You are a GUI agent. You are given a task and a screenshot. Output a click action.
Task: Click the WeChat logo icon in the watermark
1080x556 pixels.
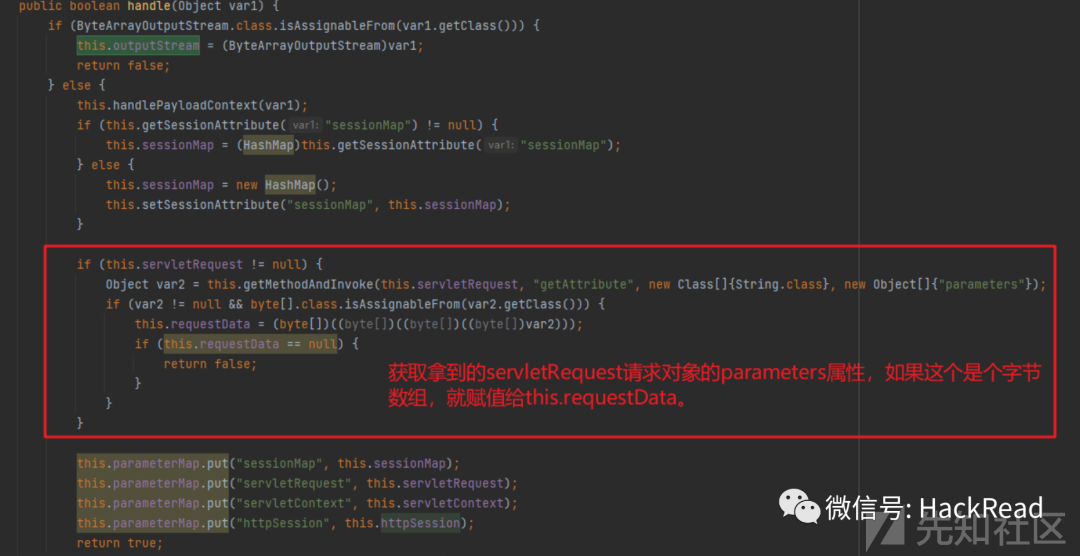point(799,508)
